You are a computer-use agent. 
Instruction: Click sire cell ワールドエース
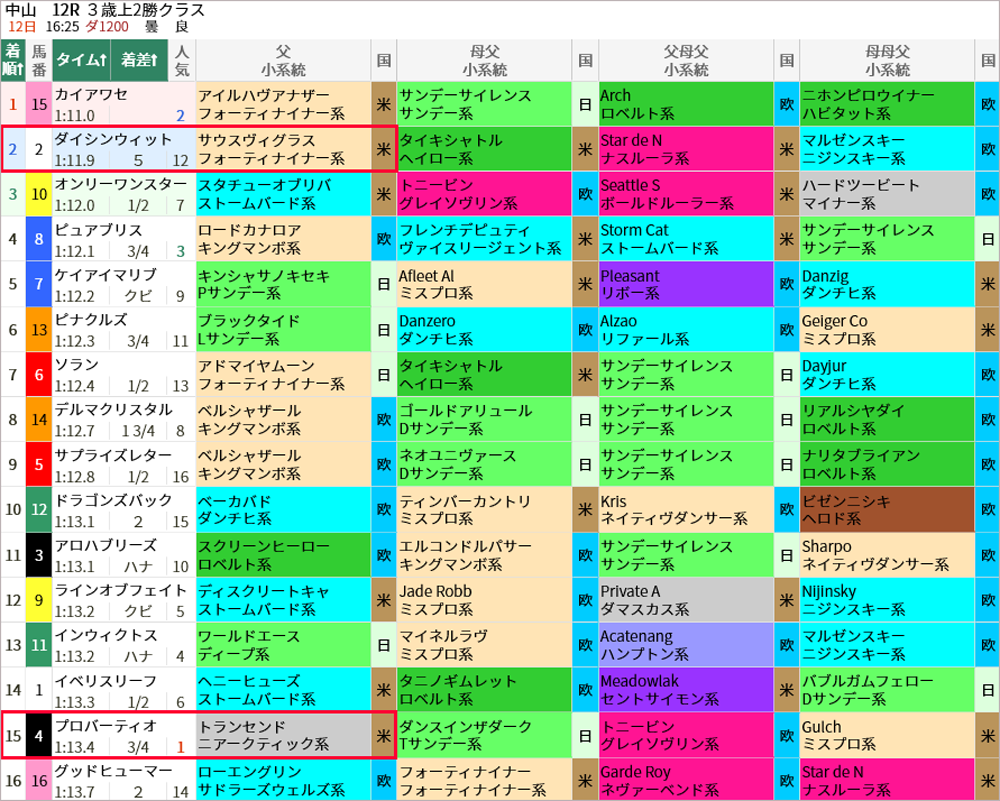(x=283, y=645)
